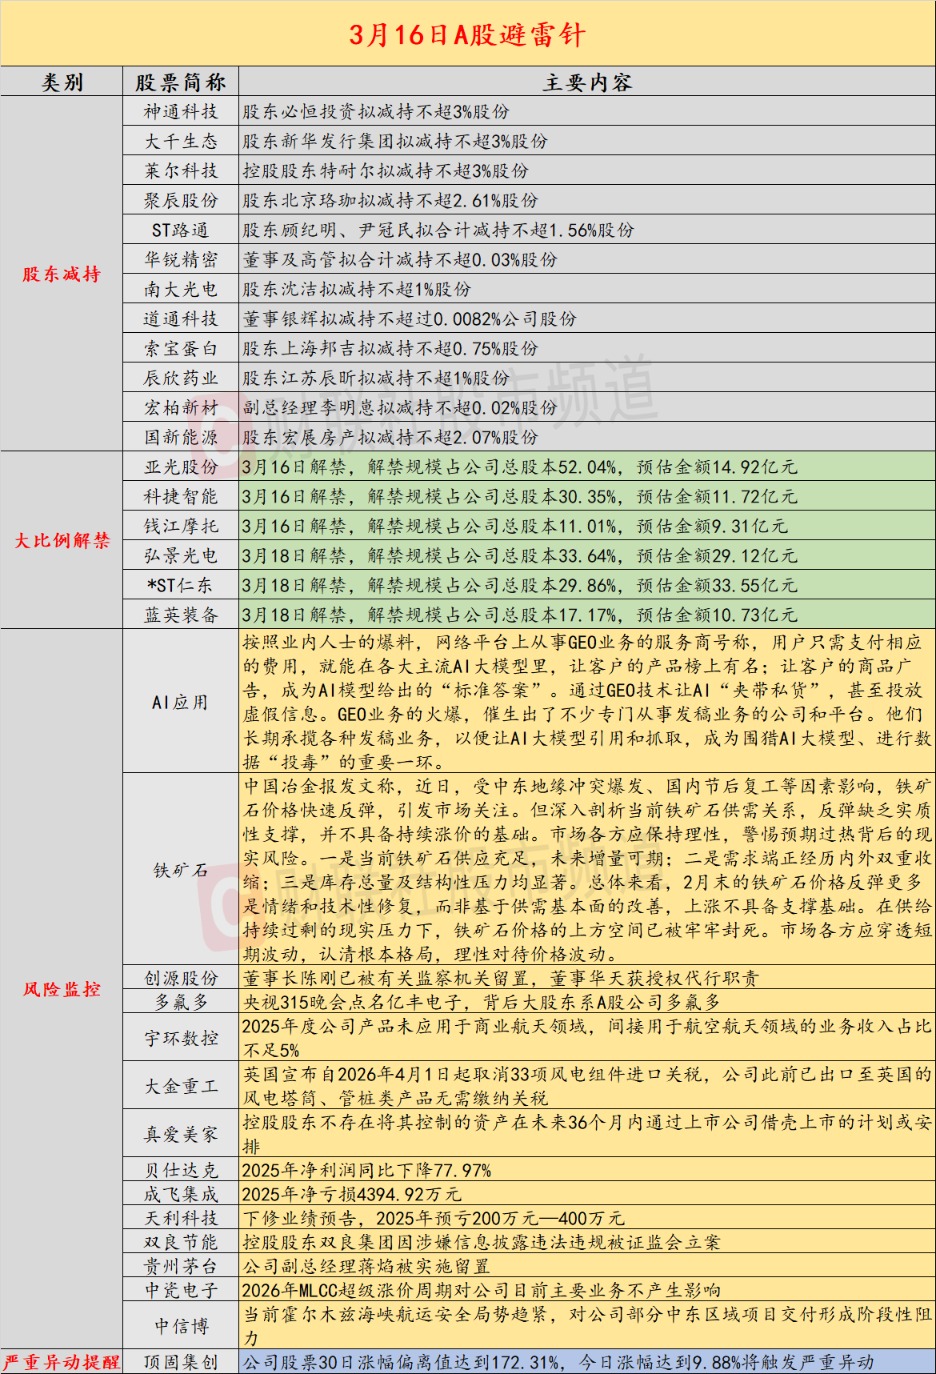Select the '风险监控' category cell
Screen dimensions: 936x1374
62,989
